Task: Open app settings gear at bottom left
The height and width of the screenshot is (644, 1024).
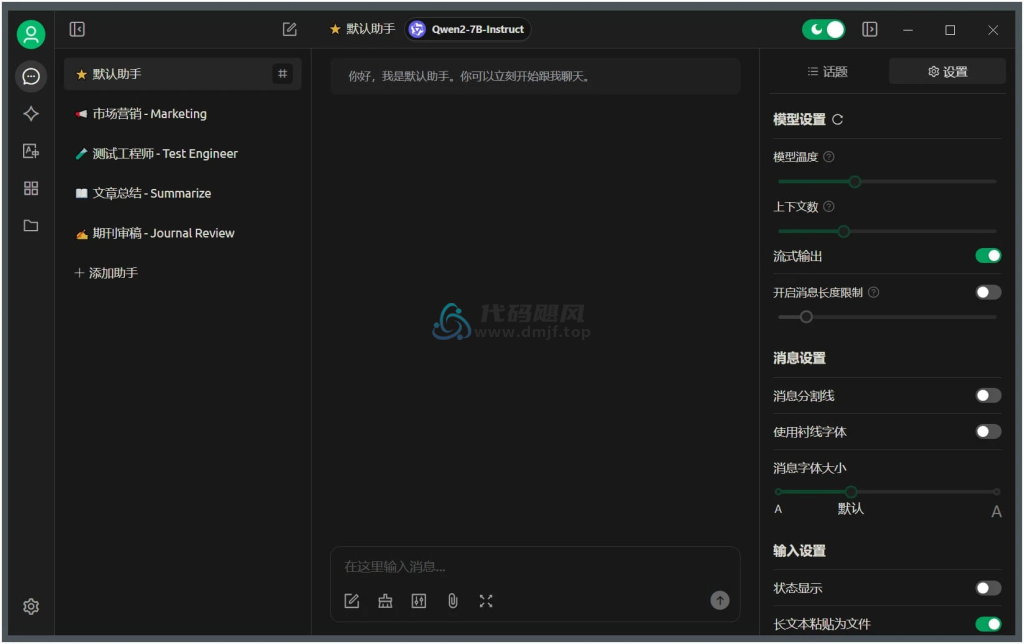Action: (x=31, y=606)
